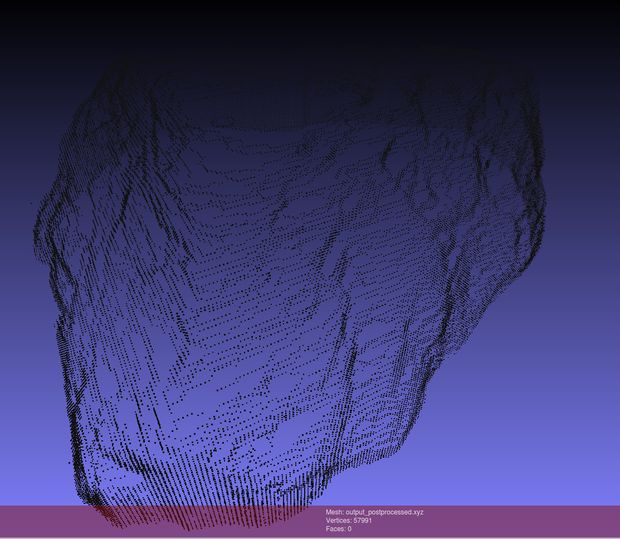This screenshot has width=620, height=539.
Task: Click the Faces: 0 count text
Action: pos(338,529)
